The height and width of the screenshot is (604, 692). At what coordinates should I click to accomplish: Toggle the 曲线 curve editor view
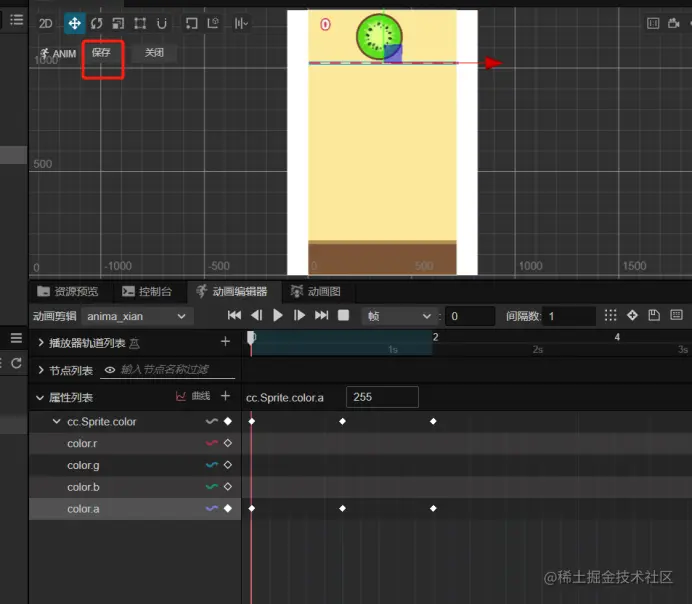coord(193,396)
